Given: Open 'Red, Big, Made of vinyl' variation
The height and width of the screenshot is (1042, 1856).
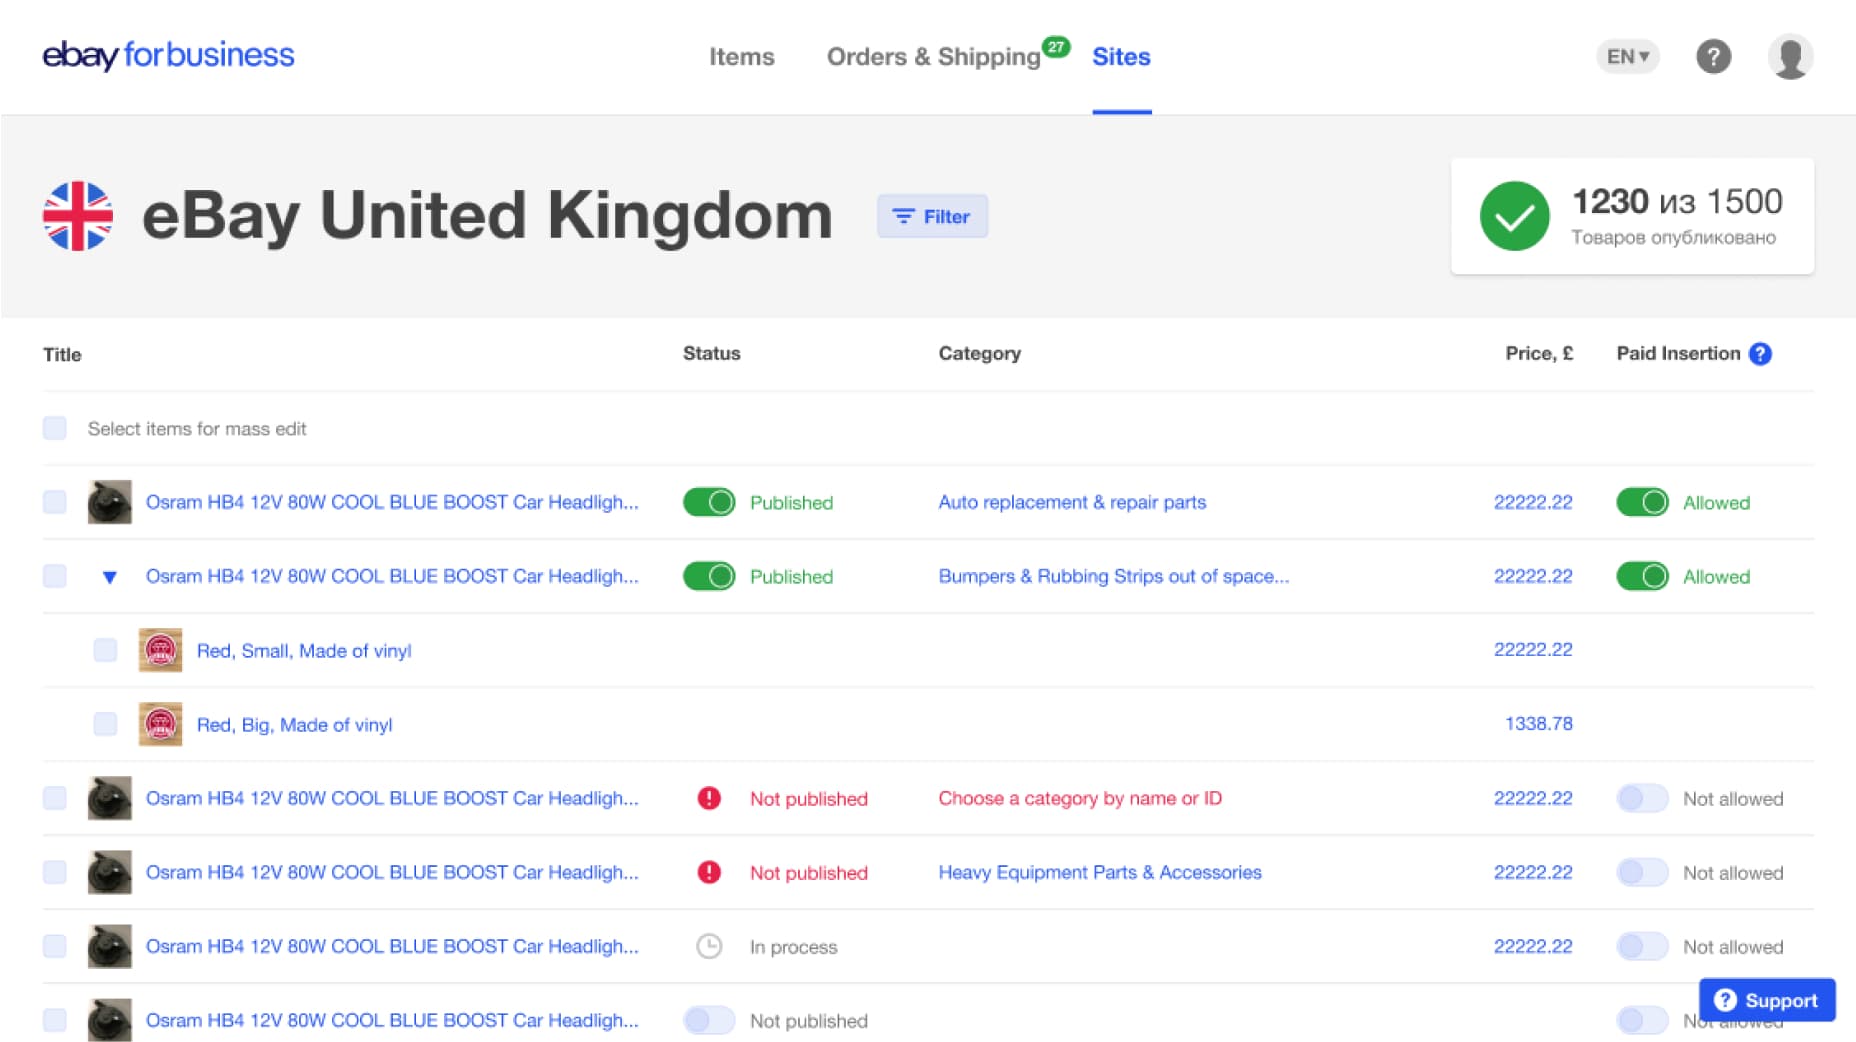Looking at the screenshot, I should pyautogui.click(x=294, y=724).
